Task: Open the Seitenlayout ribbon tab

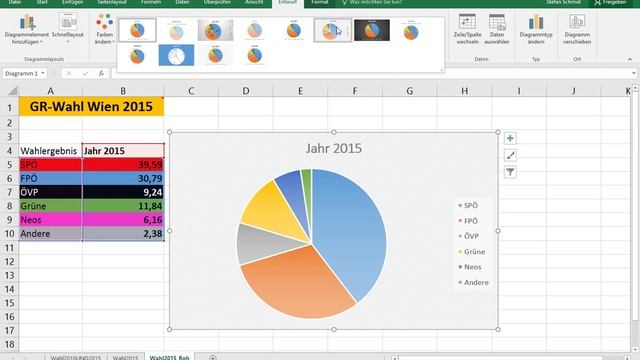Action: (113, 2)
